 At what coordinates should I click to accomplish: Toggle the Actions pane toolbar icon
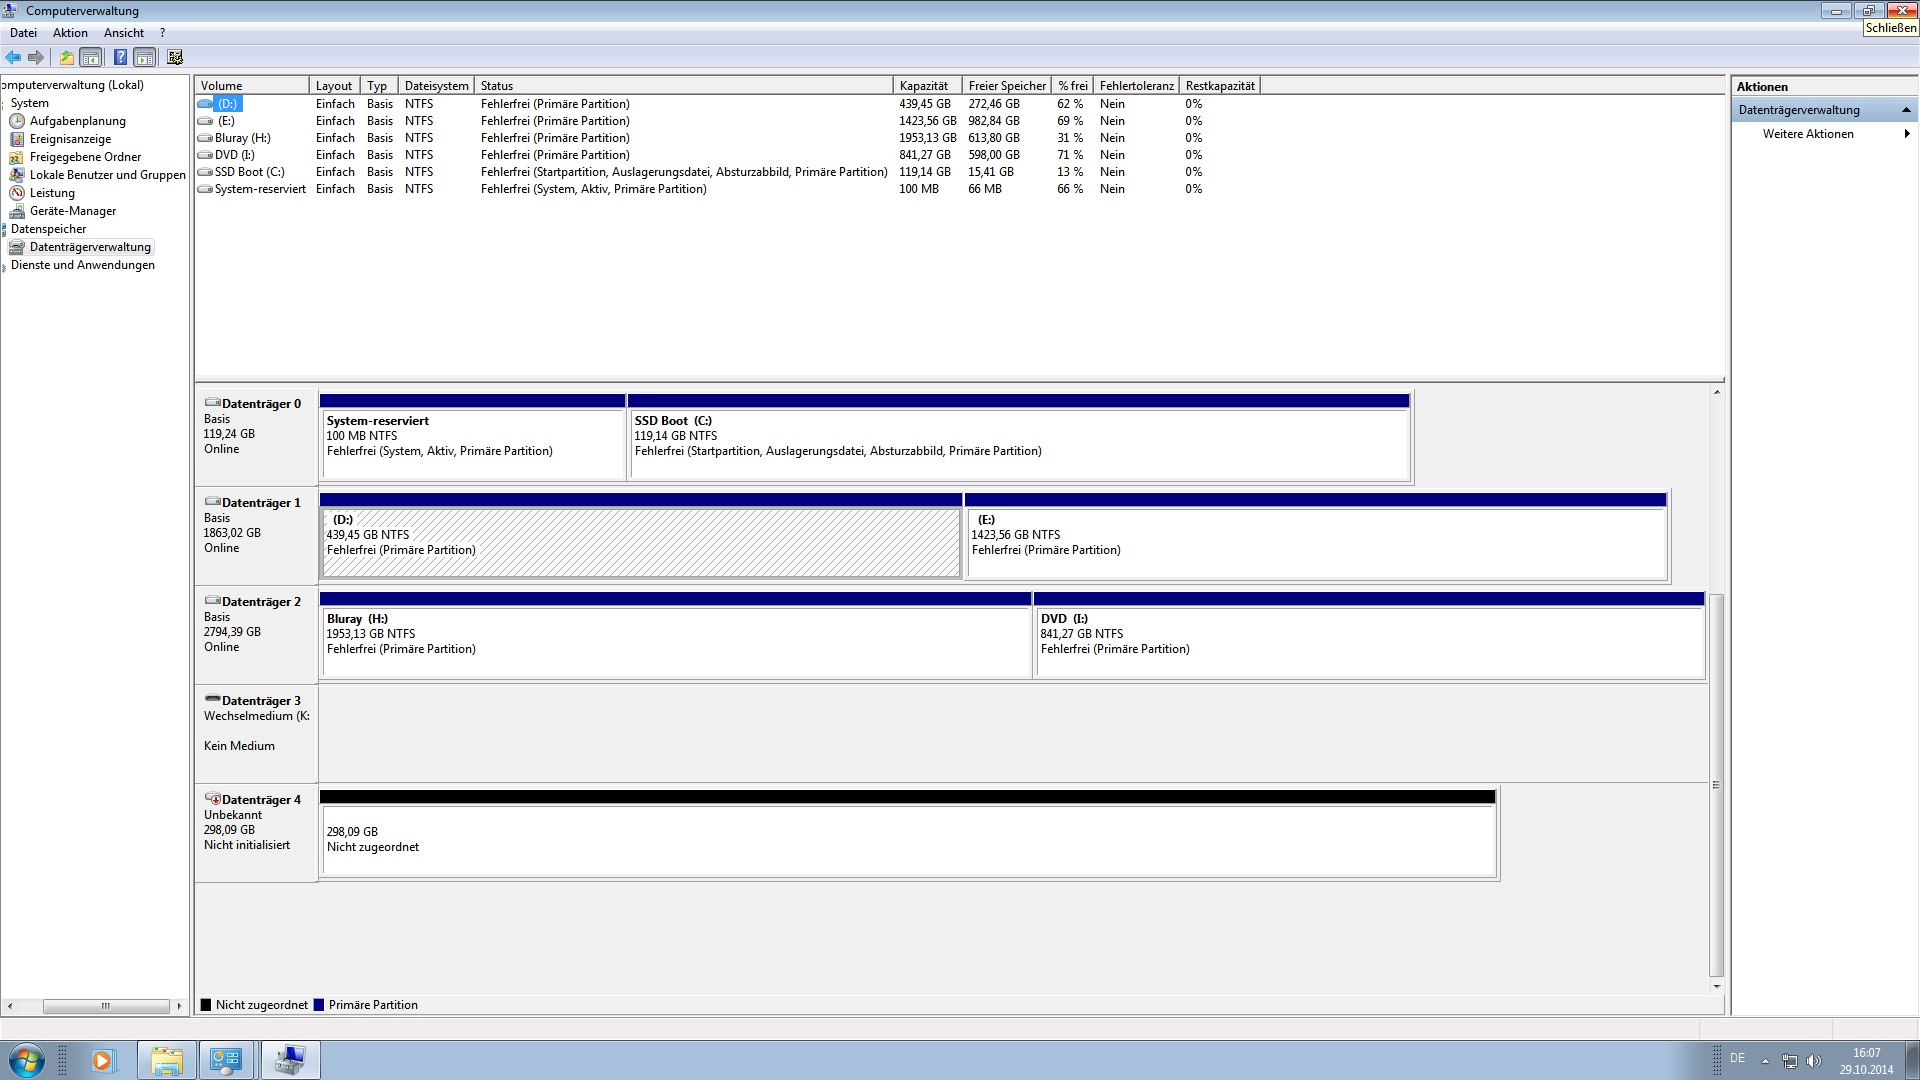click(x=145, y=58)
